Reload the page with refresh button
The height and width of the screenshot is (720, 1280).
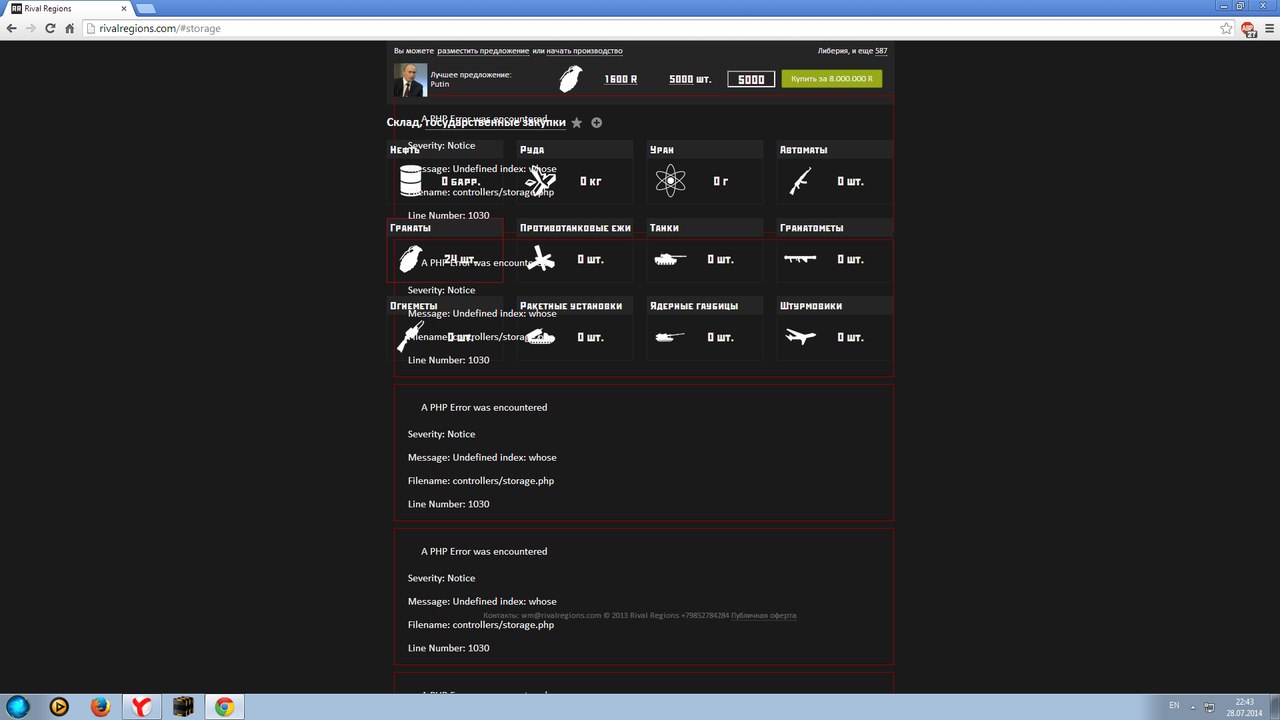click(50, 28)
